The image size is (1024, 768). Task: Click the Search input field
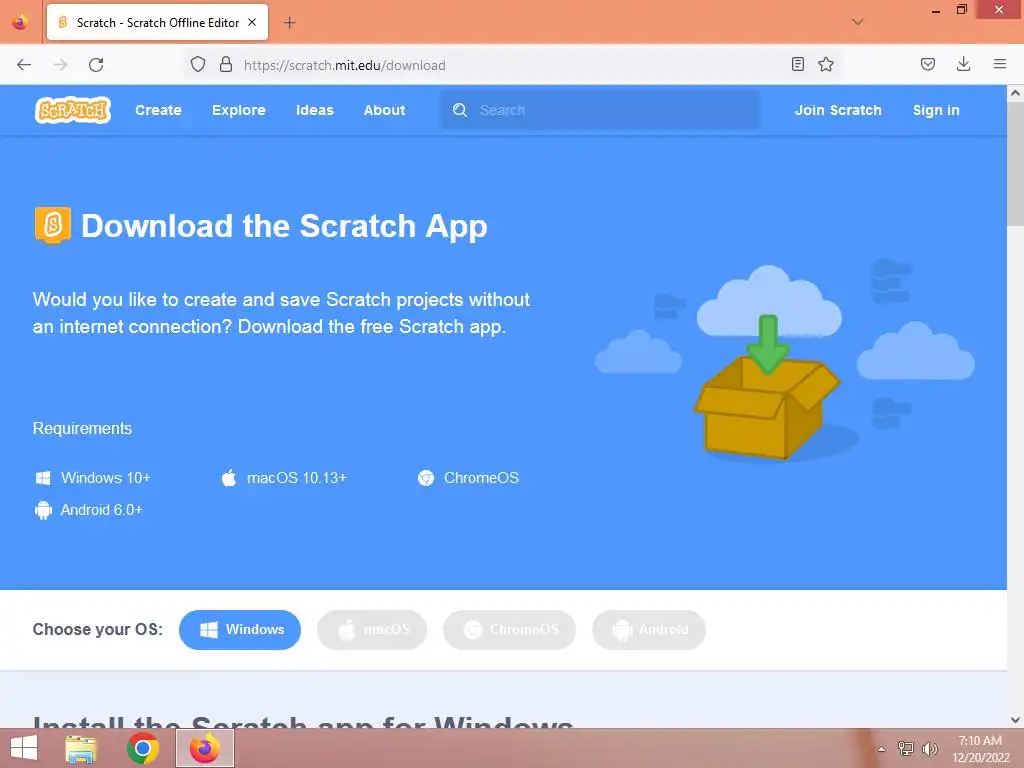click(x=600, y=110)
